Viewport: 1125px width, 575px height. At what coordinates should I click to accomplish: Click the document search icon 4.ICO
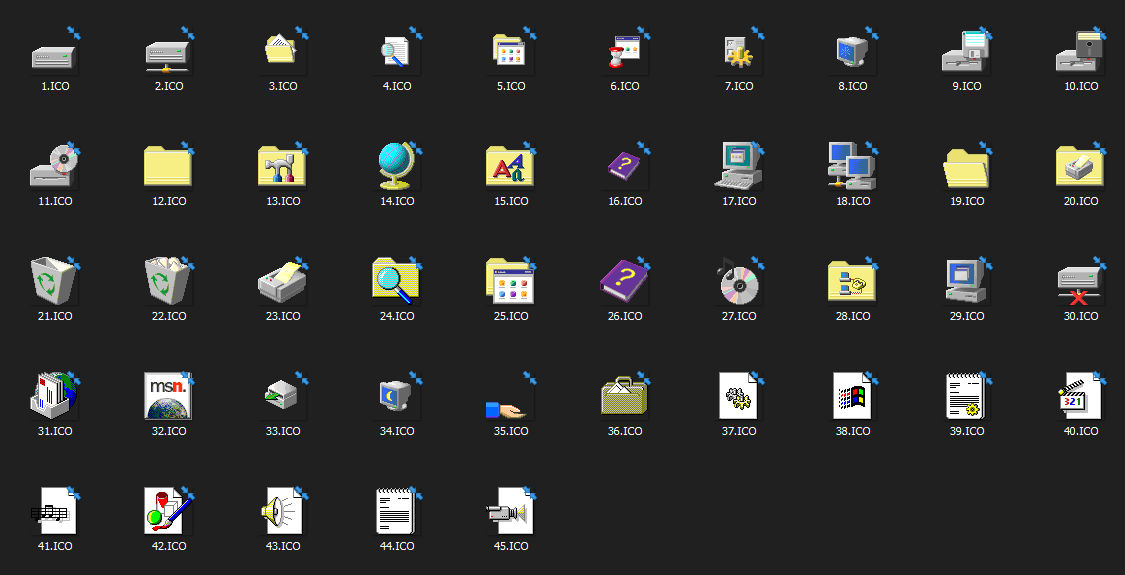pyautogui.click(x=395, y=52)
